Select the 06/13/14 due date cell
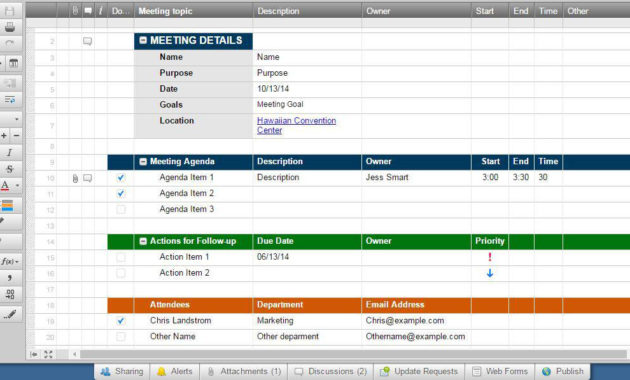Image resolution: width=630 pixels, height=380 pixels. (x=307, y=257)
